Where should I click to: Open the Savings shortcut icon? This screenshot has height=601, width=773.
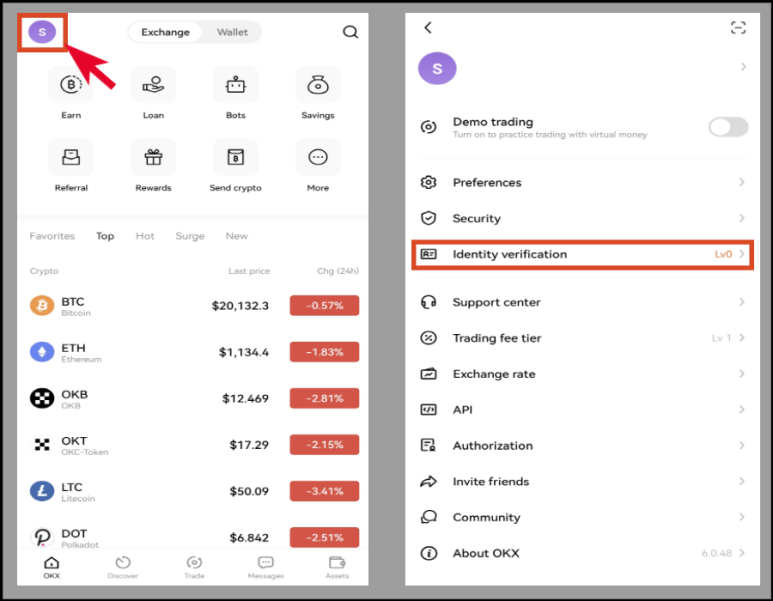(x=318, y=85)
